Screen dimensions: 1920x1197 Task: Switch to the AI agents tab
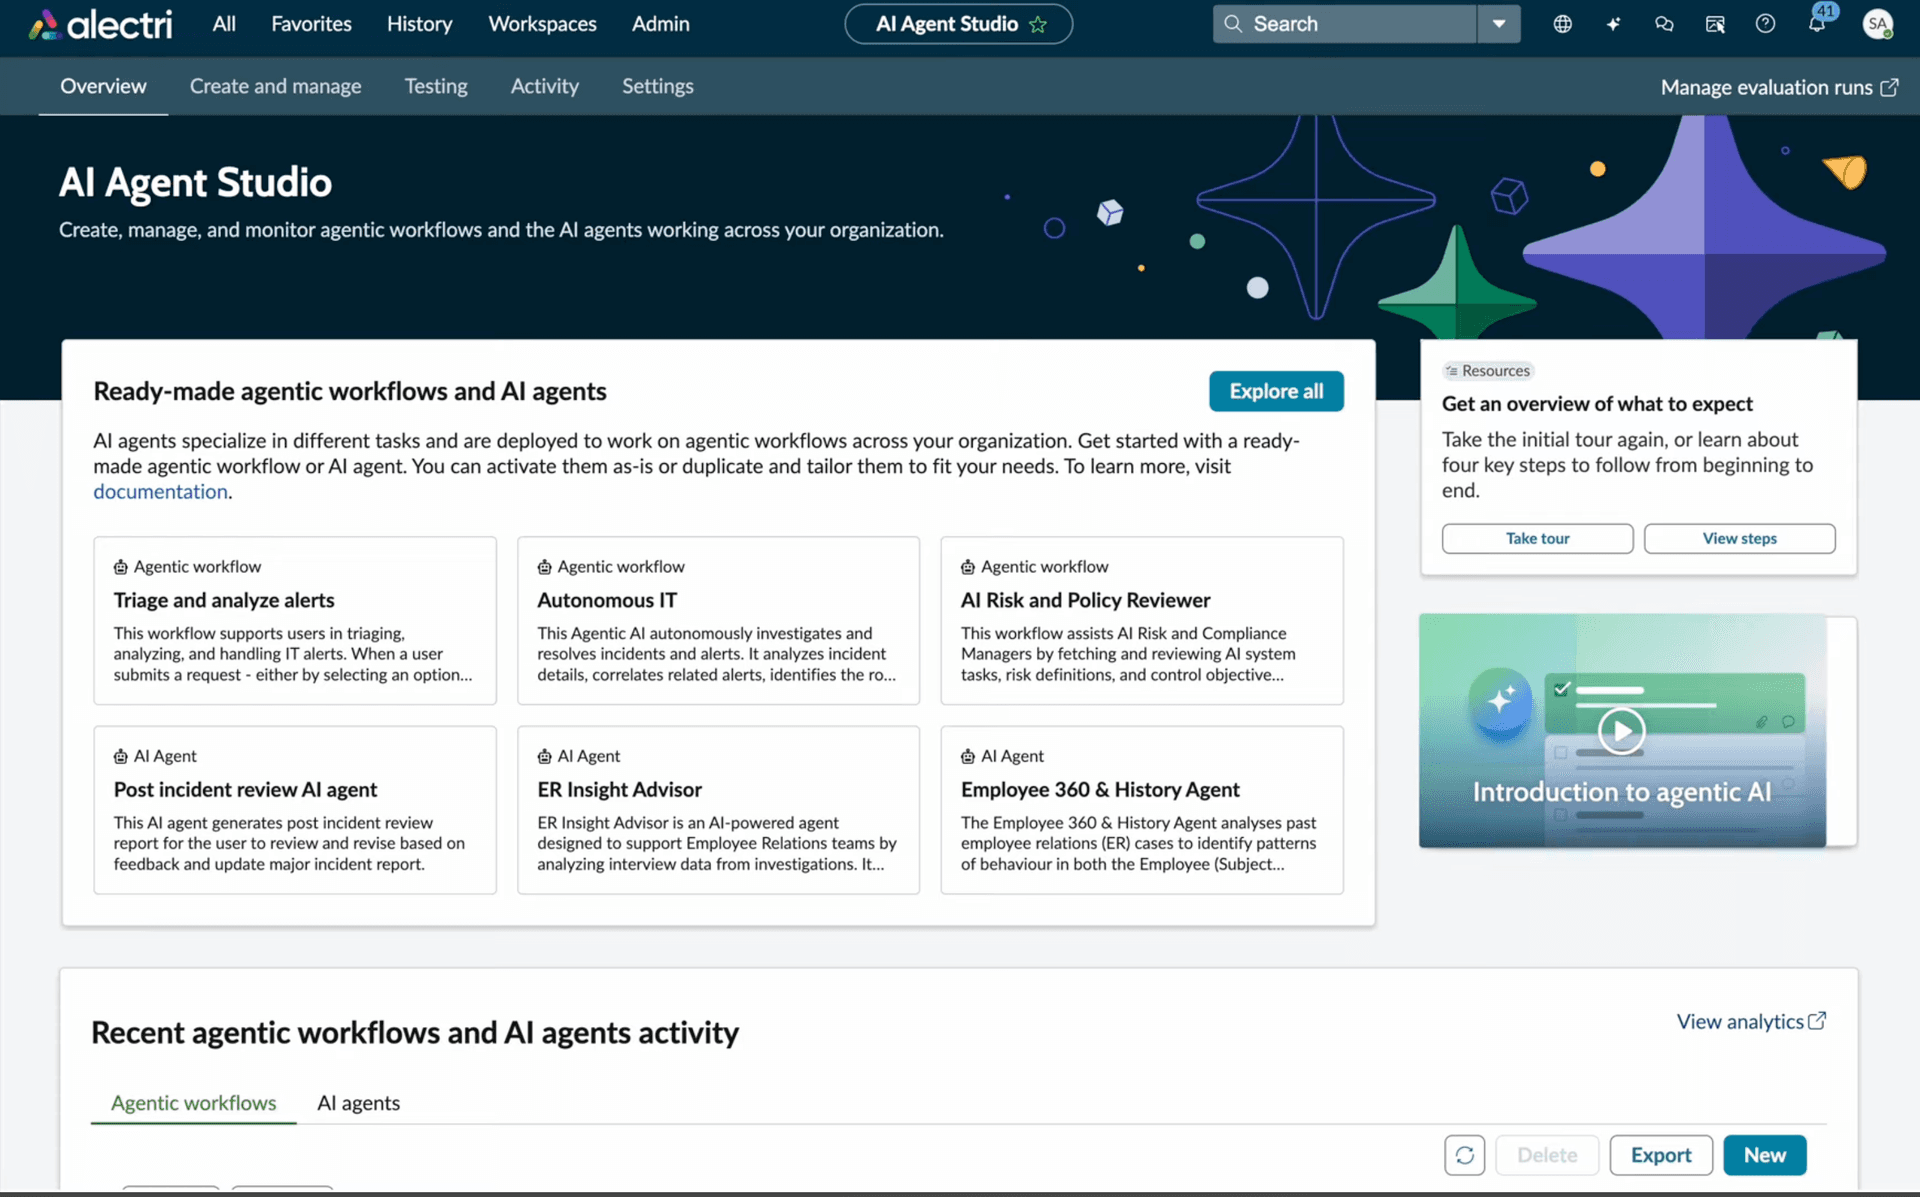pos(358,1103)
